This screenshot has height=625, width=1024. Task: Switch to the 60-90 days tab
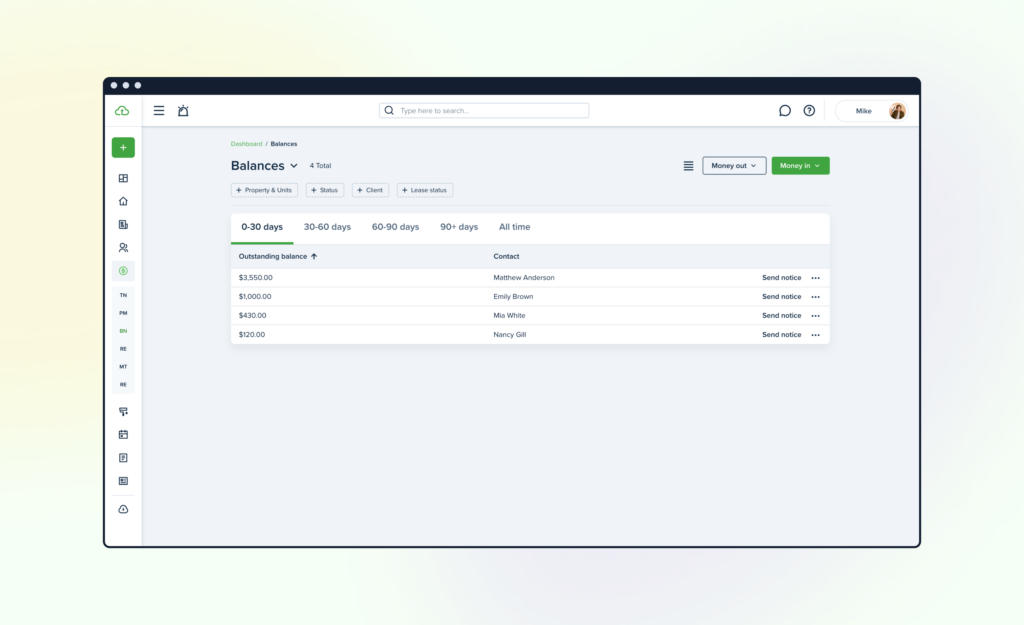[395, 227]
